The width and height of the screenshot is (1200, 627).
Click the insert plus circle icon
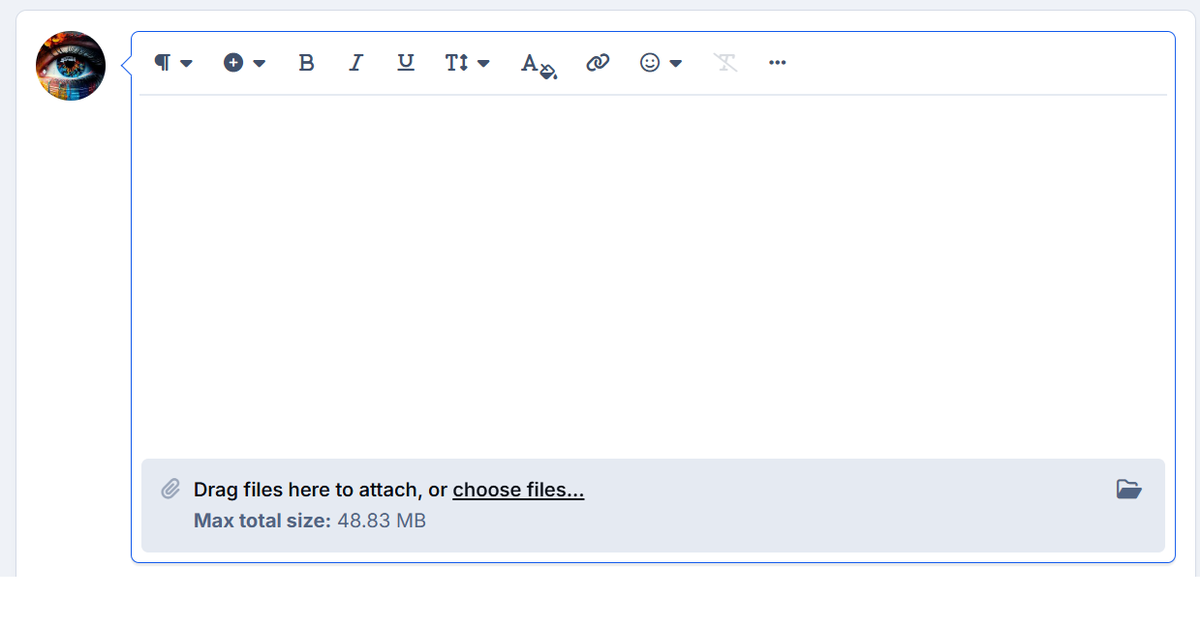(x=233, y=63)
